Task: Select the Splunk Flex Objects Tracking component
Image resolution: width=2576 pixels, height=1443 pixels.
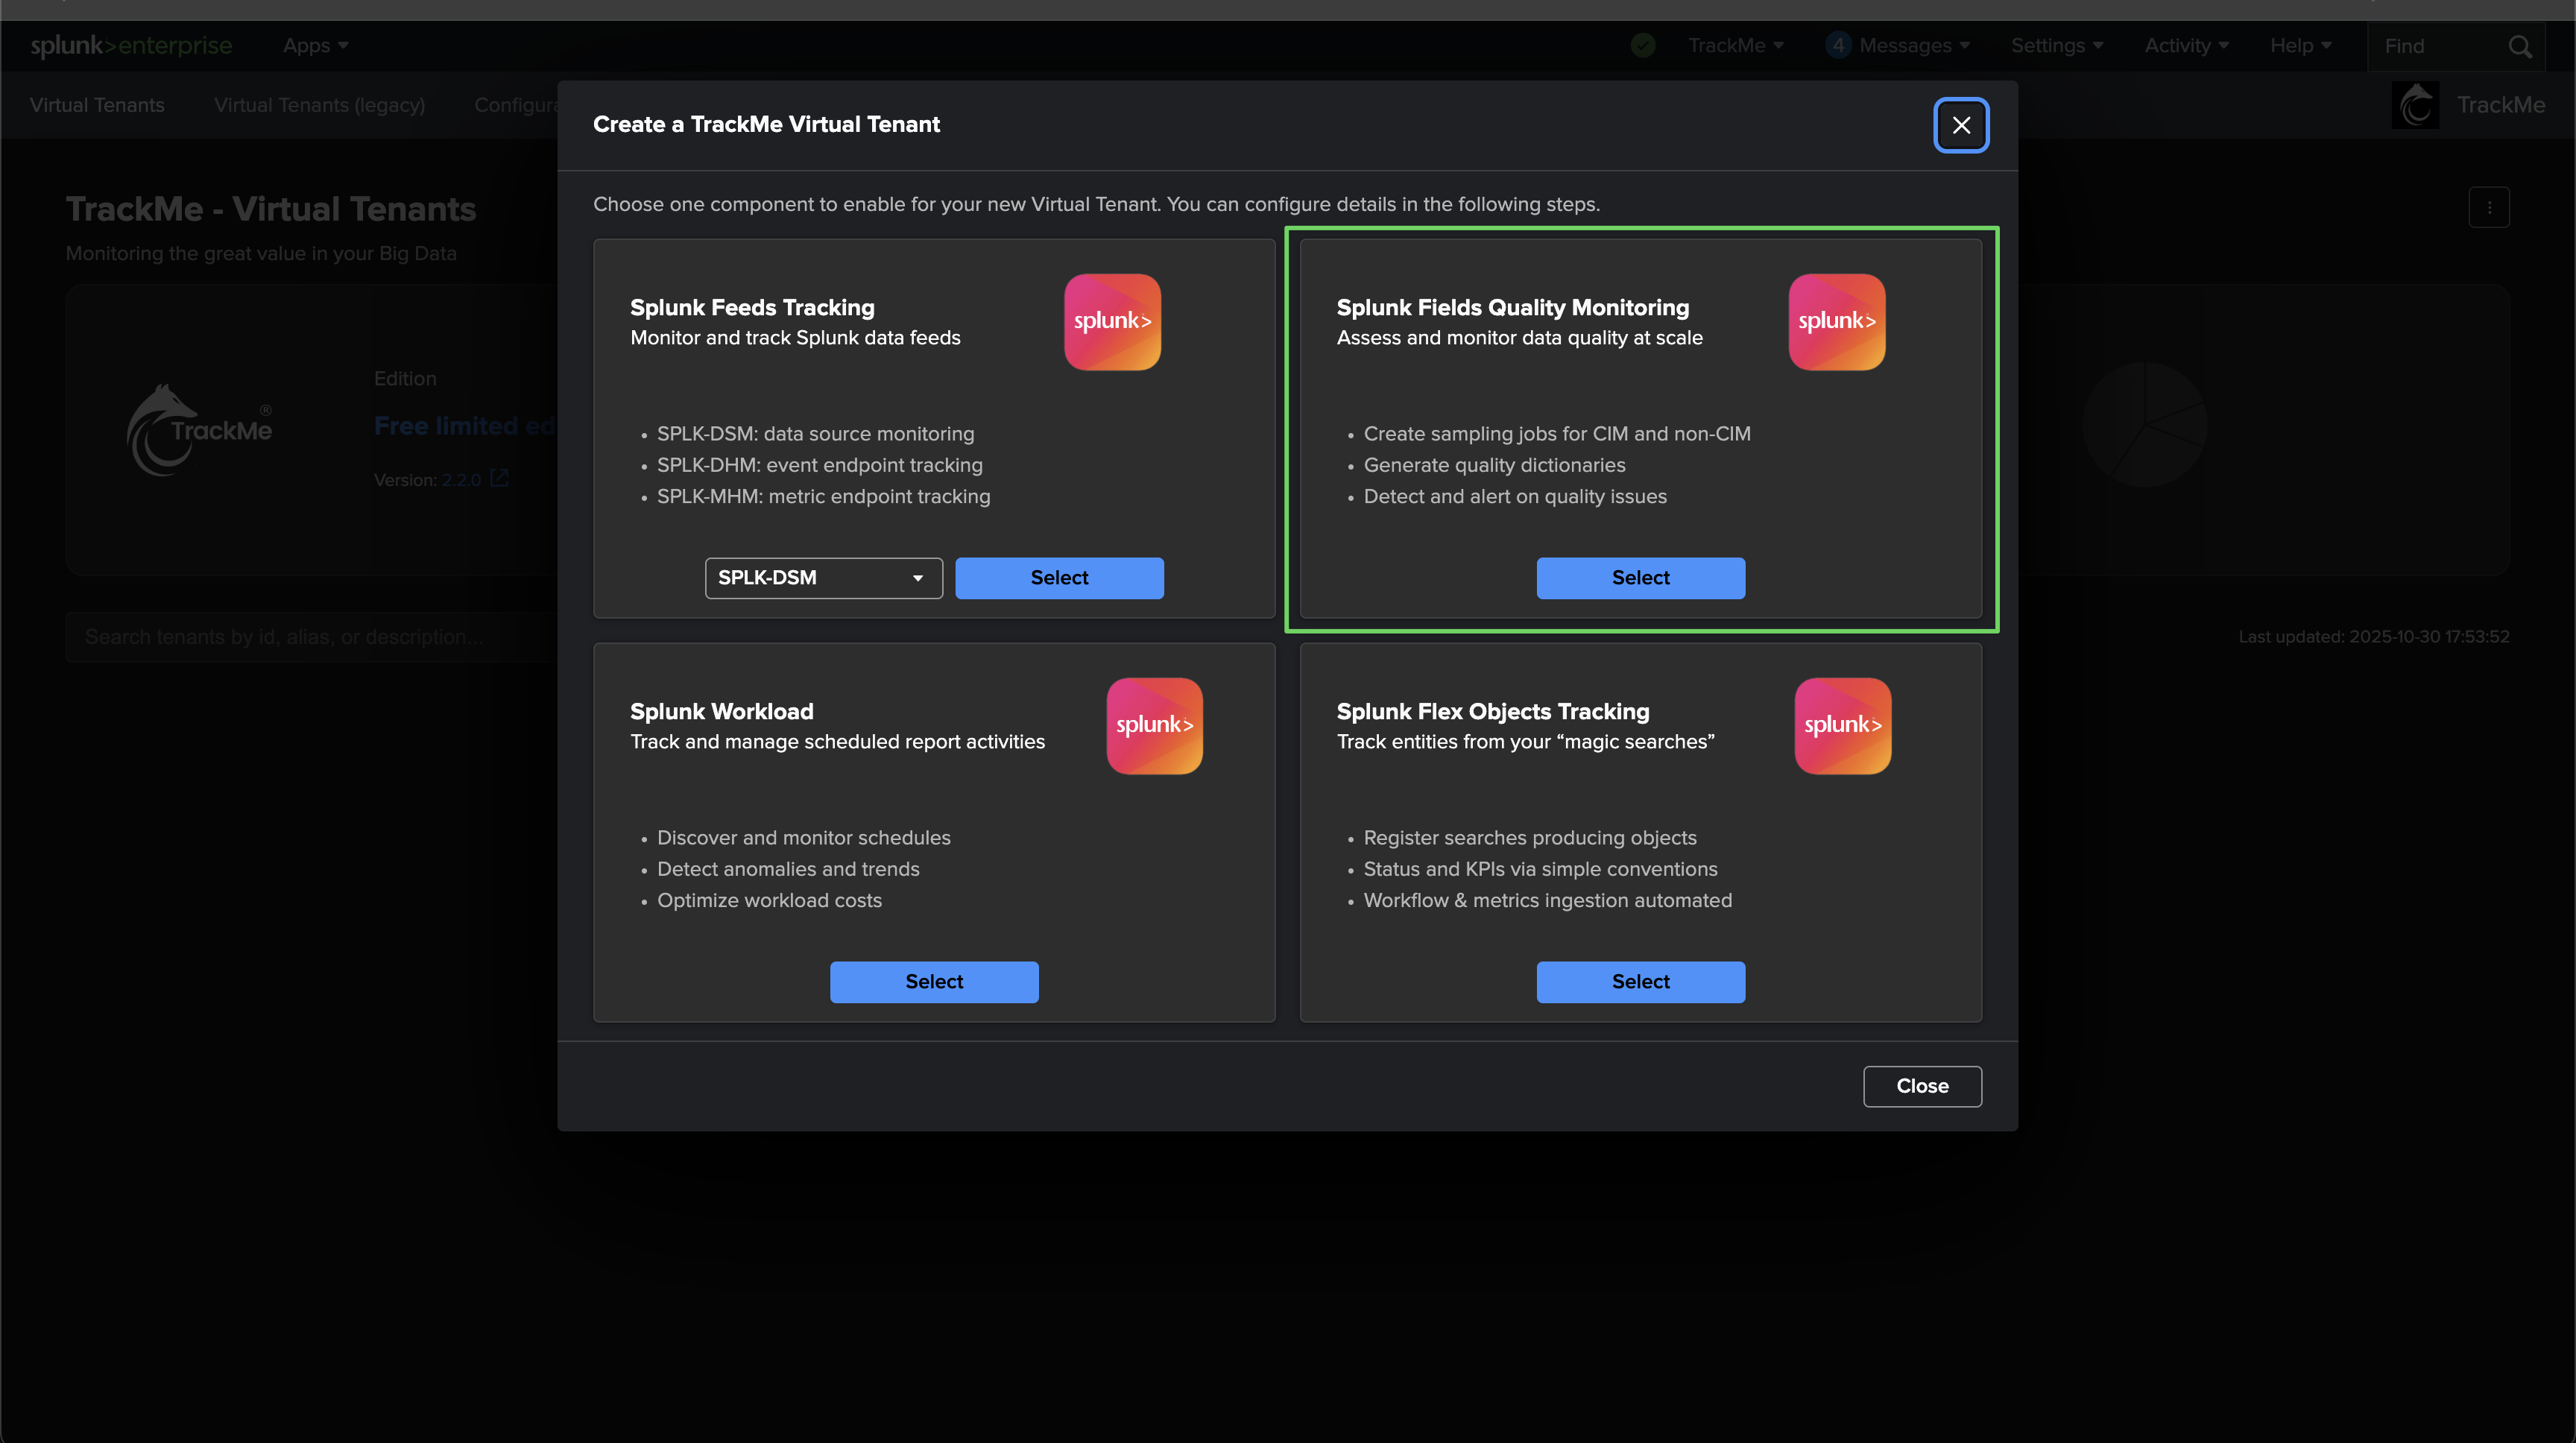Action: point(1640,982)
